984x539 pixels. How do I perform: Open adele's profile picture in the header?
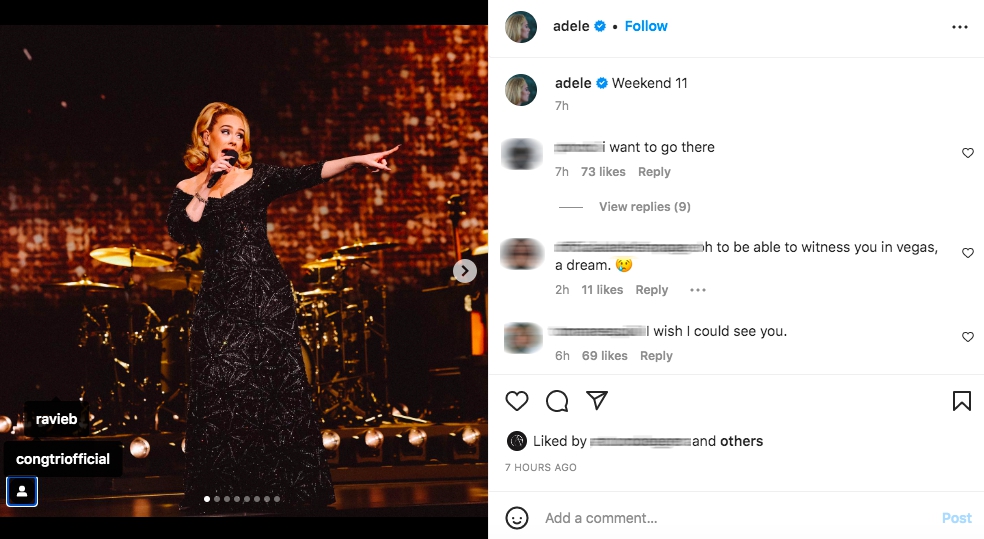[521, 27]
